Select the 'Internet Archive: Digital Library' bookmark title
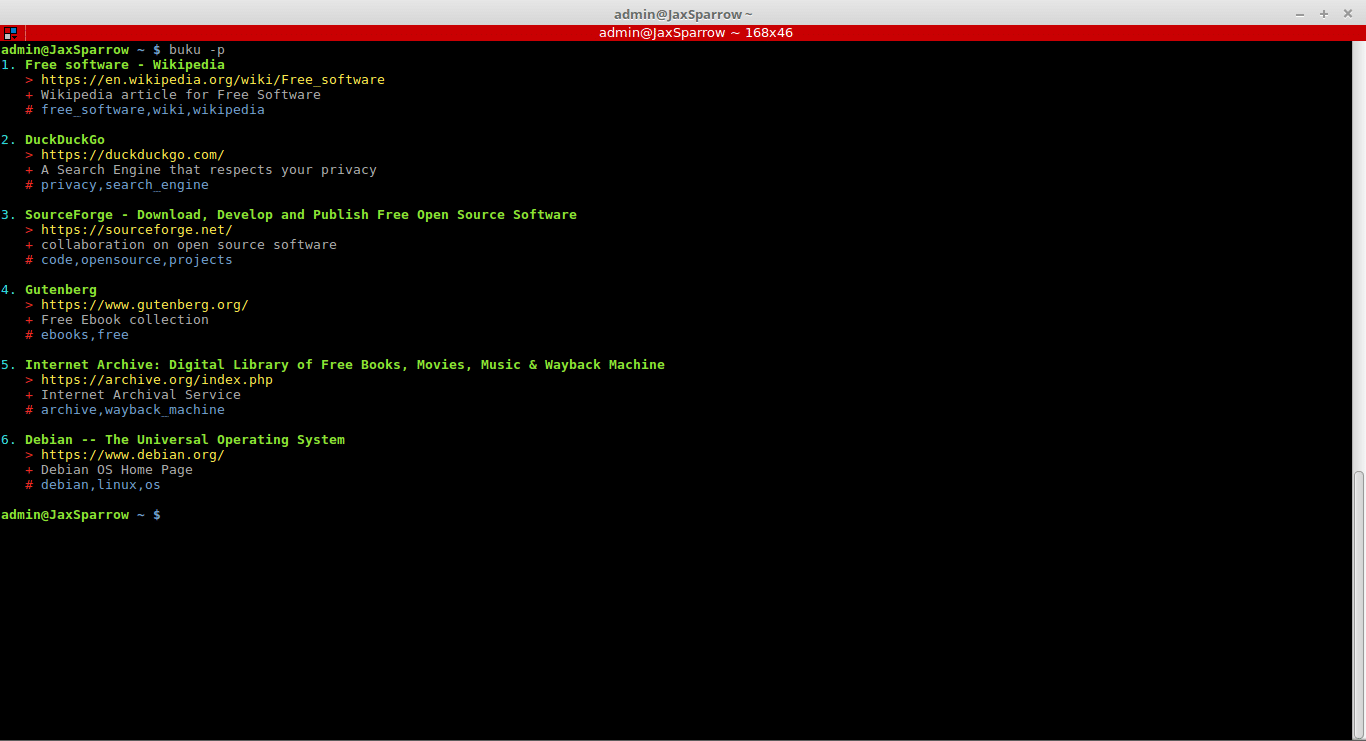The width and height of the screenshot is (1366, 741). (345, 365)
